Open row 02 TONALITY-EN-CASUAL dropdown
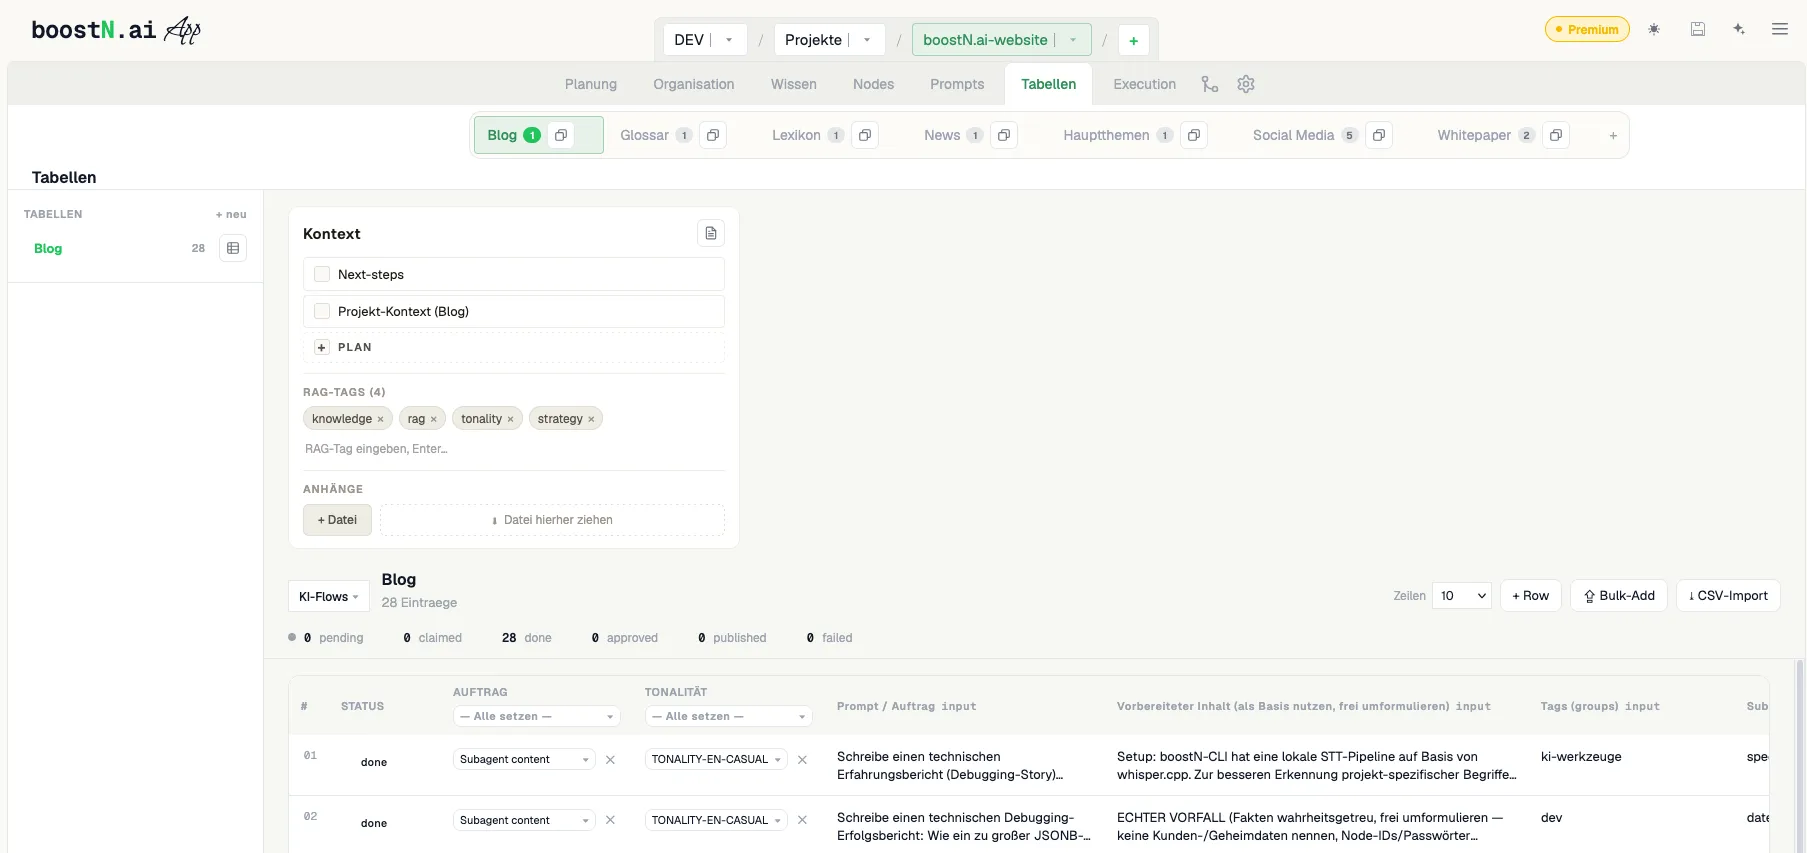1807x853 pixels. 716,820
